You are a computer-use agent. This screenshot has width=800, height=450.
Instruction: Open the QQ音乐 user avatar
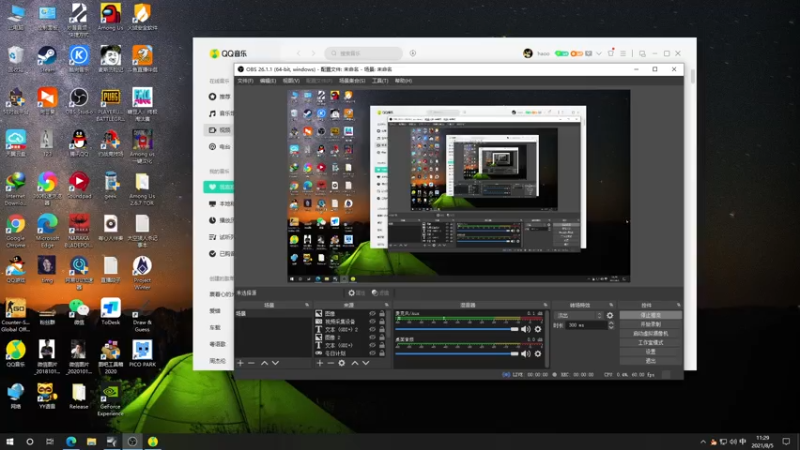(528, 53)
